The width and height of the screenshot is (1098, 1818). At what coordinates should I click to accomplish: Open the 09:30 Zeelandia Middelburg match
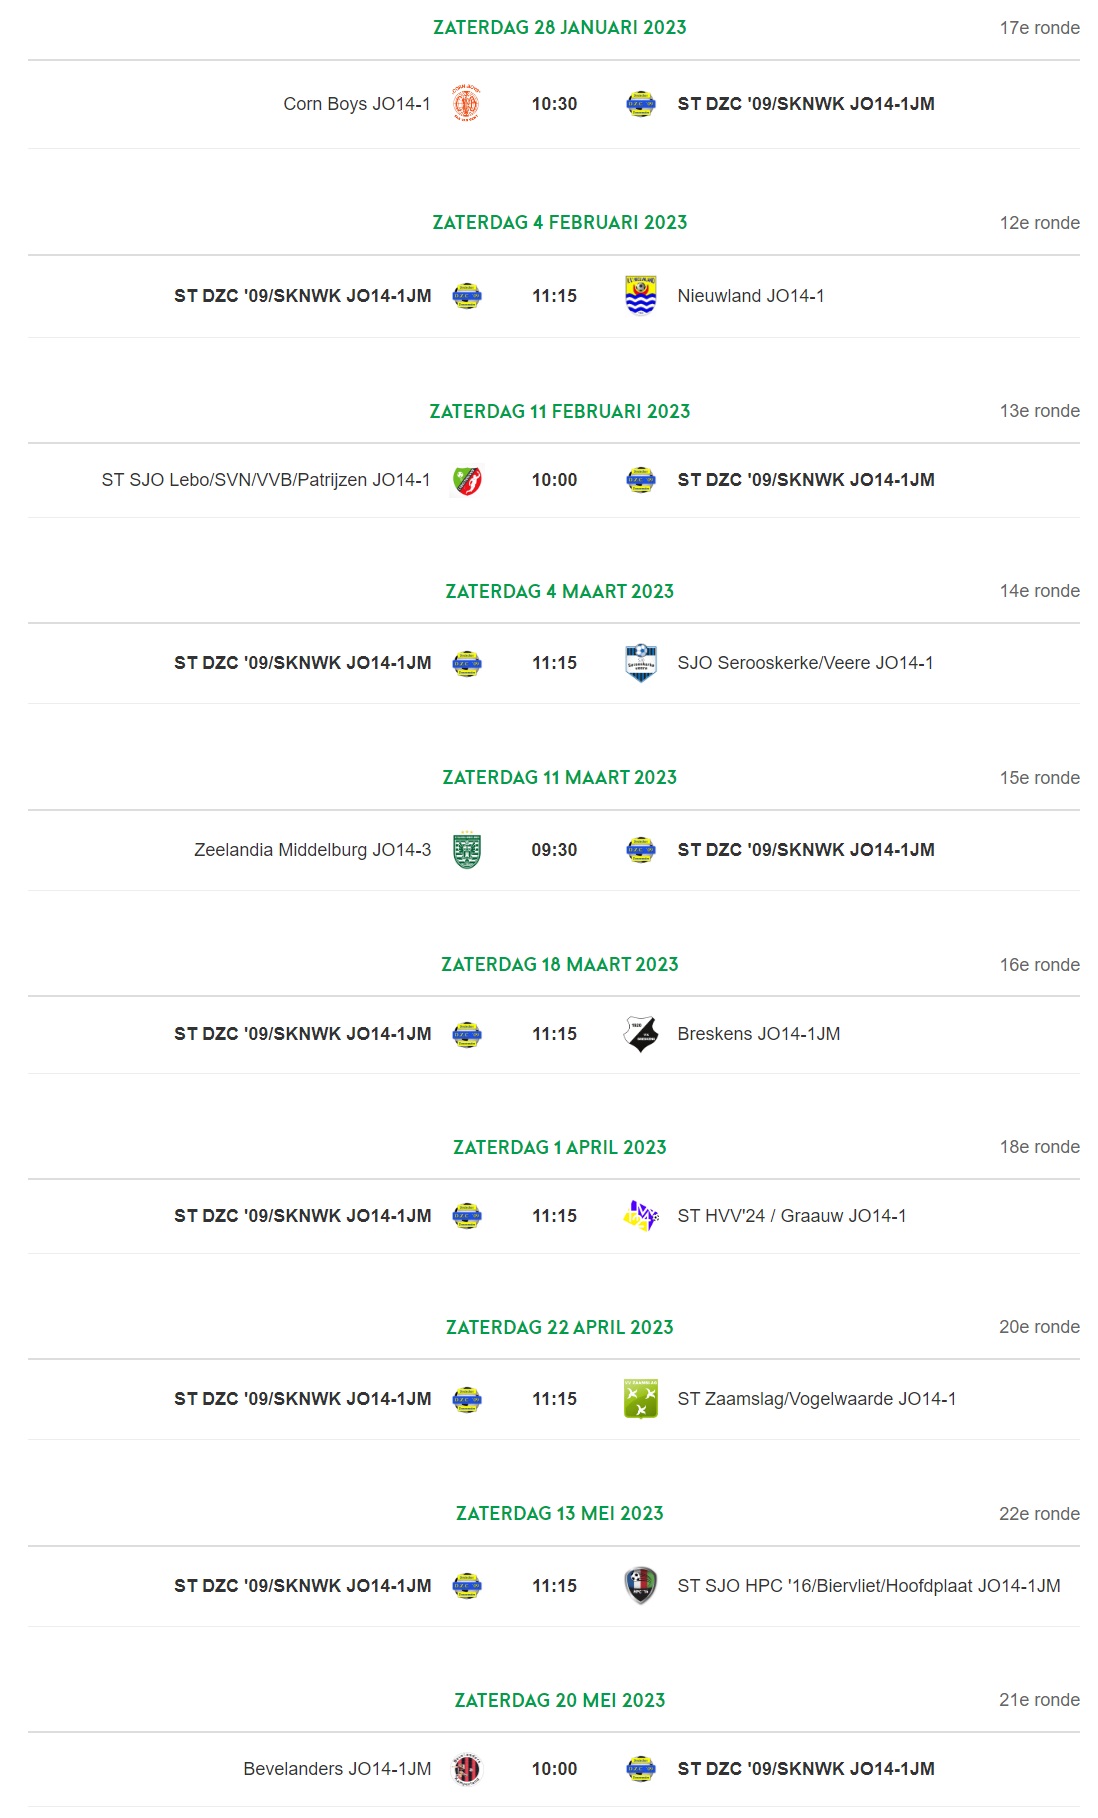coord(554,850)
